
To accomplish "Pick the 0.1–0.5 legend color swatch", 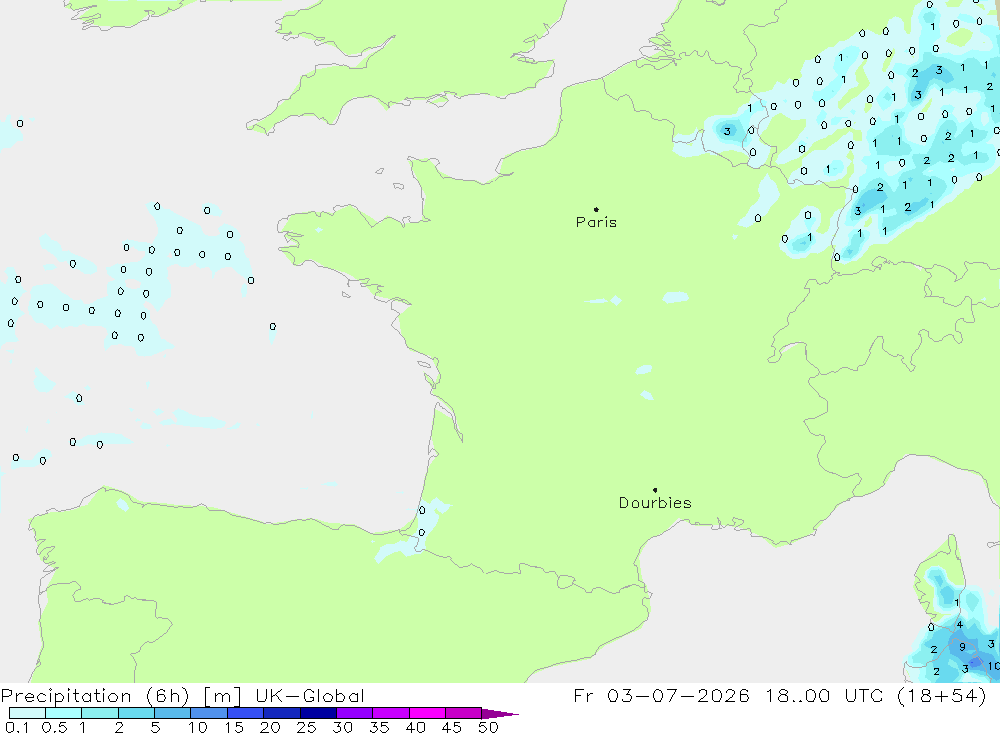I will click(x=27, y=713).
